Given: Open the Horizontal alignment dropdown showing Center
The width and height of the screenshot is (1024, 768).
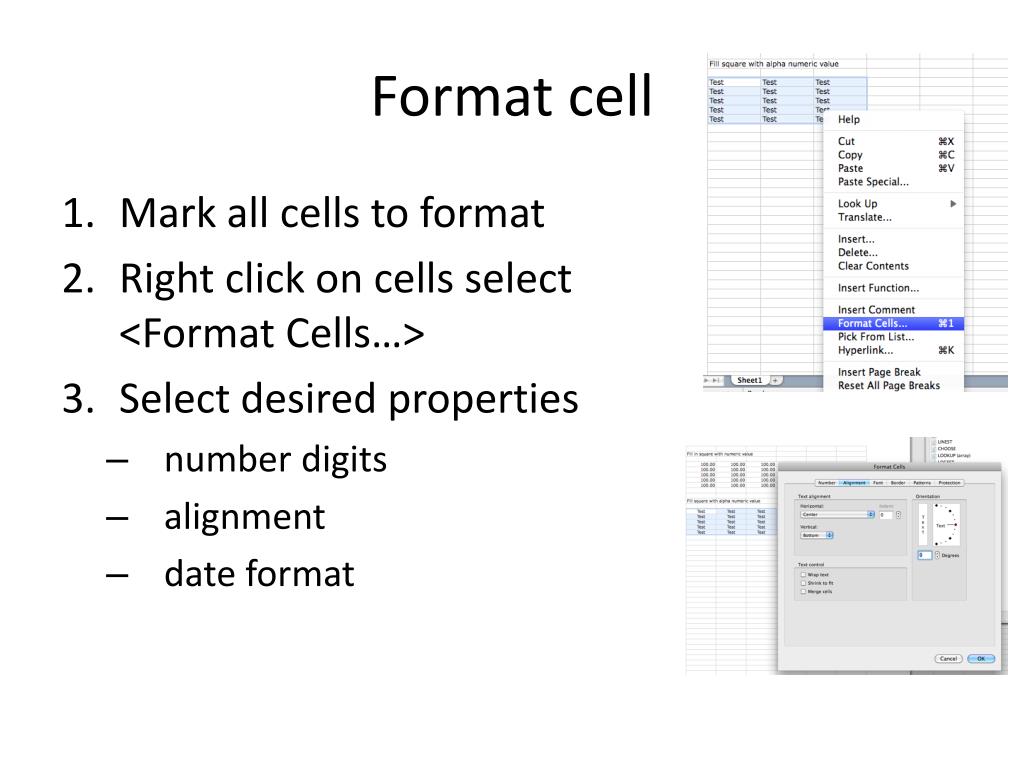Looking at the screenshot, I should (838, 515).
